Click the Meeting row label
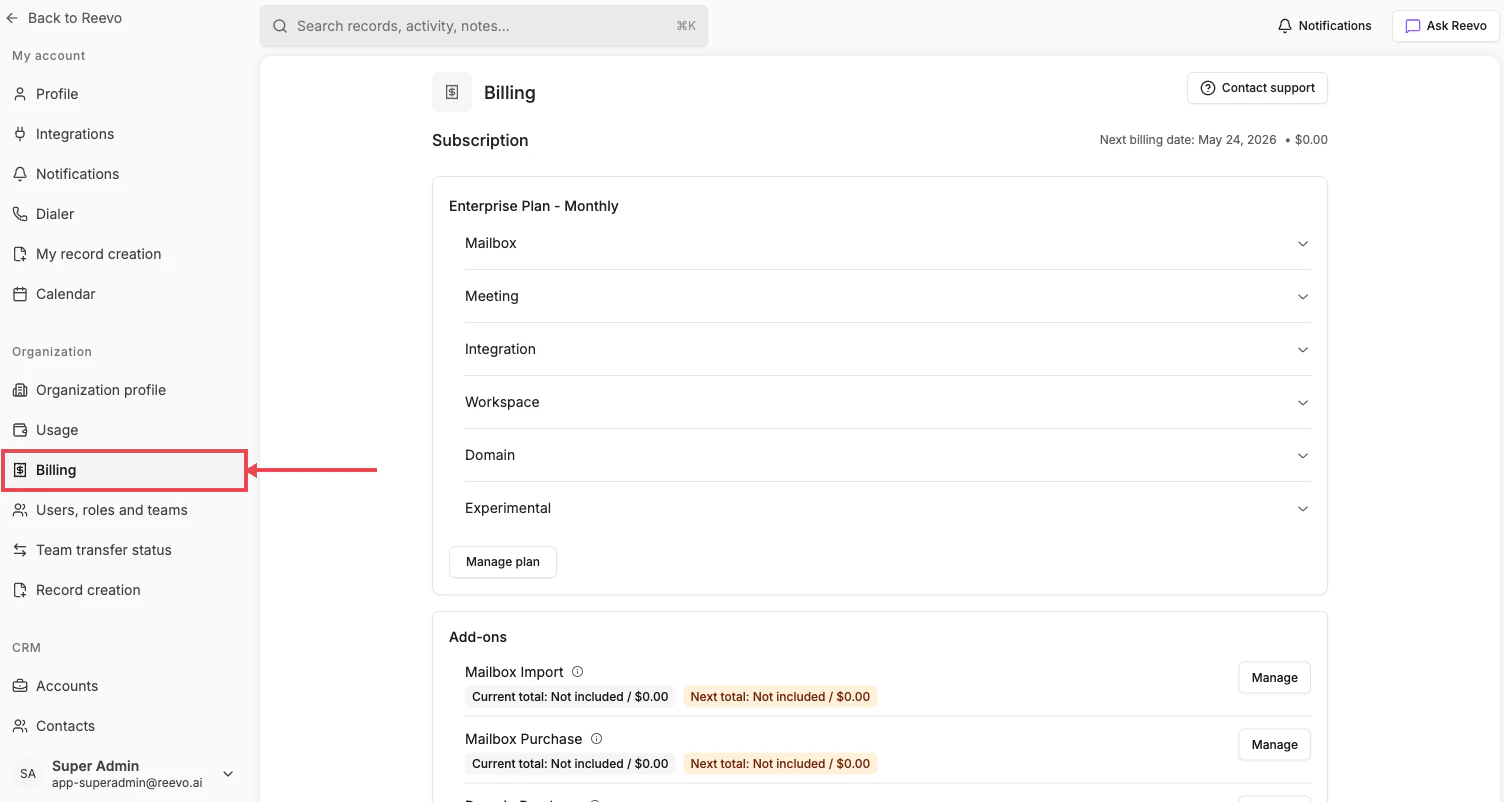 (x=492, y=296)
